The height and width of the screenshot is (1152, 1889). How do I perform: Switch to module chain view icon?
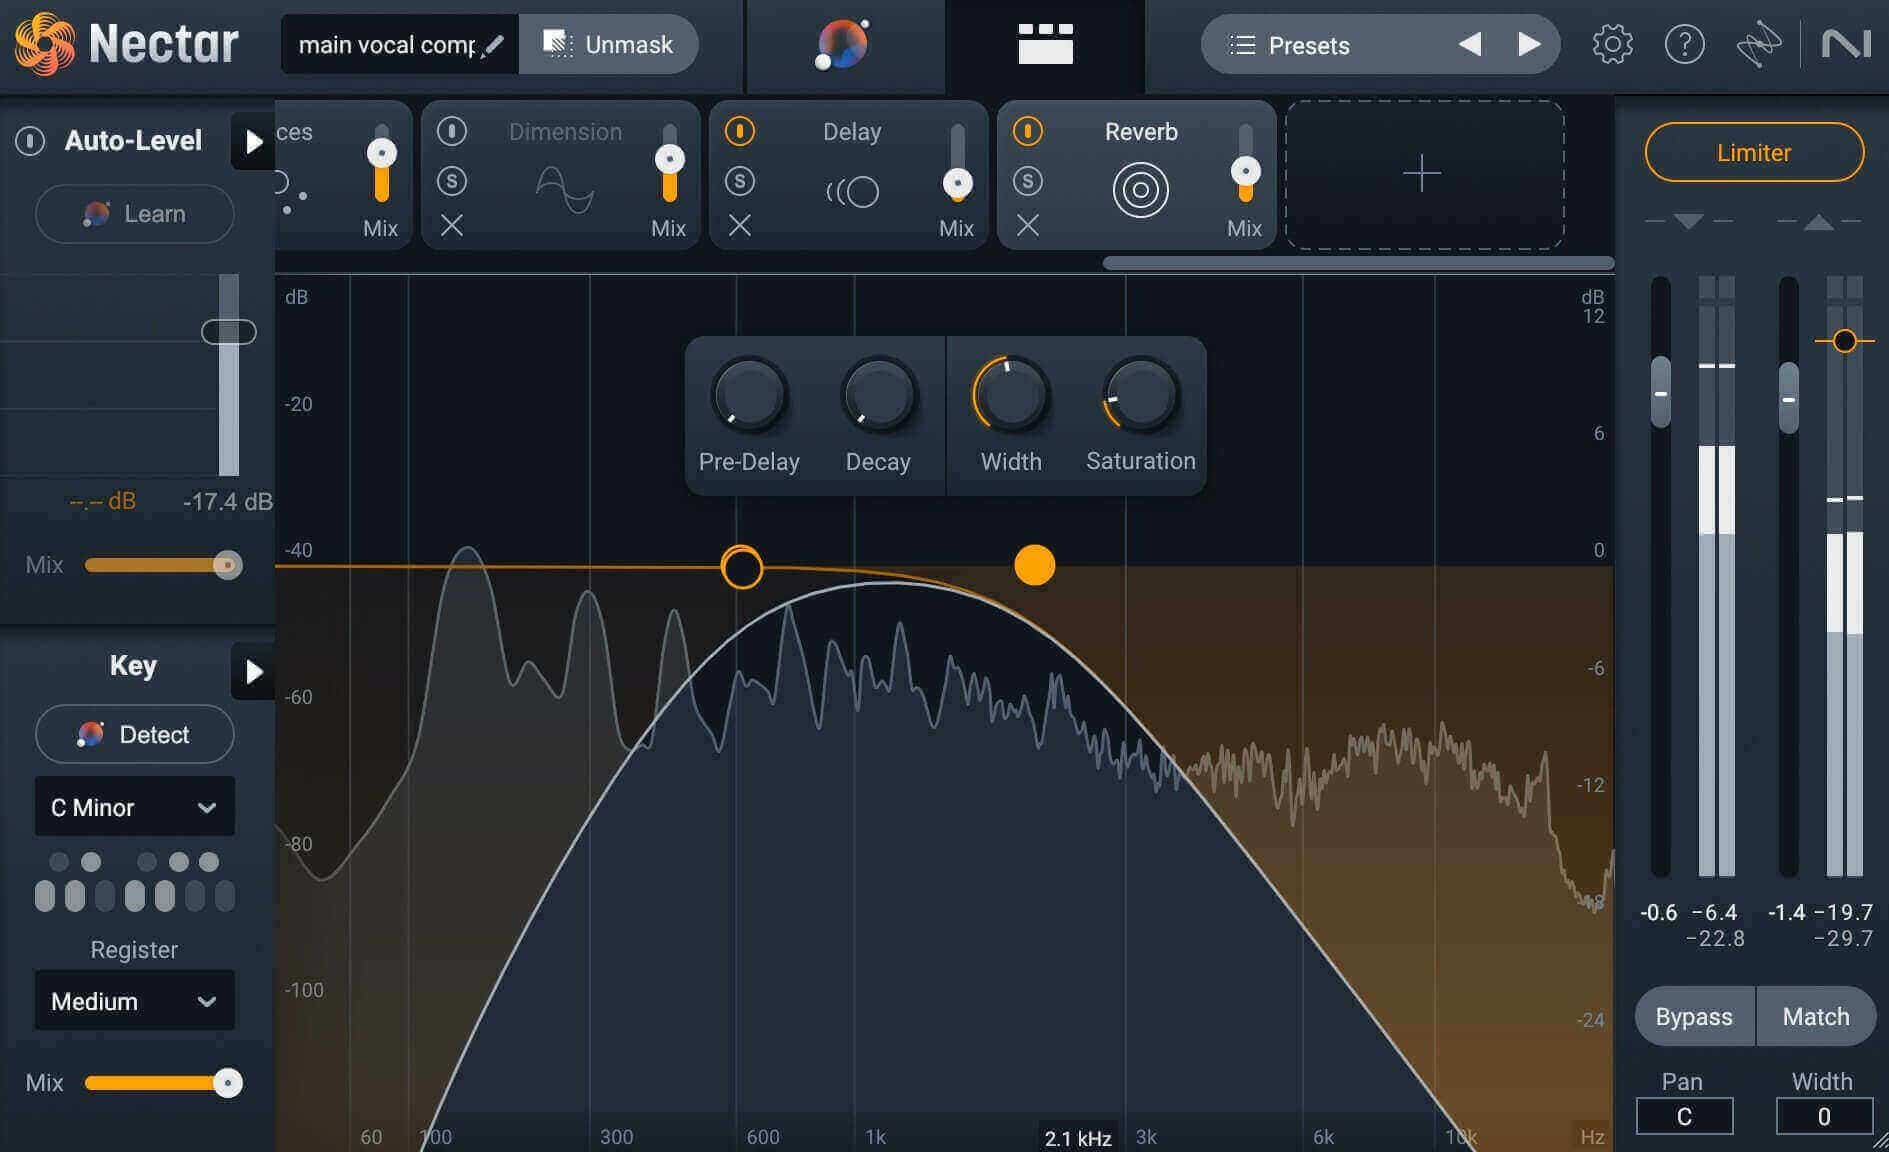[x=1045, y=44]
